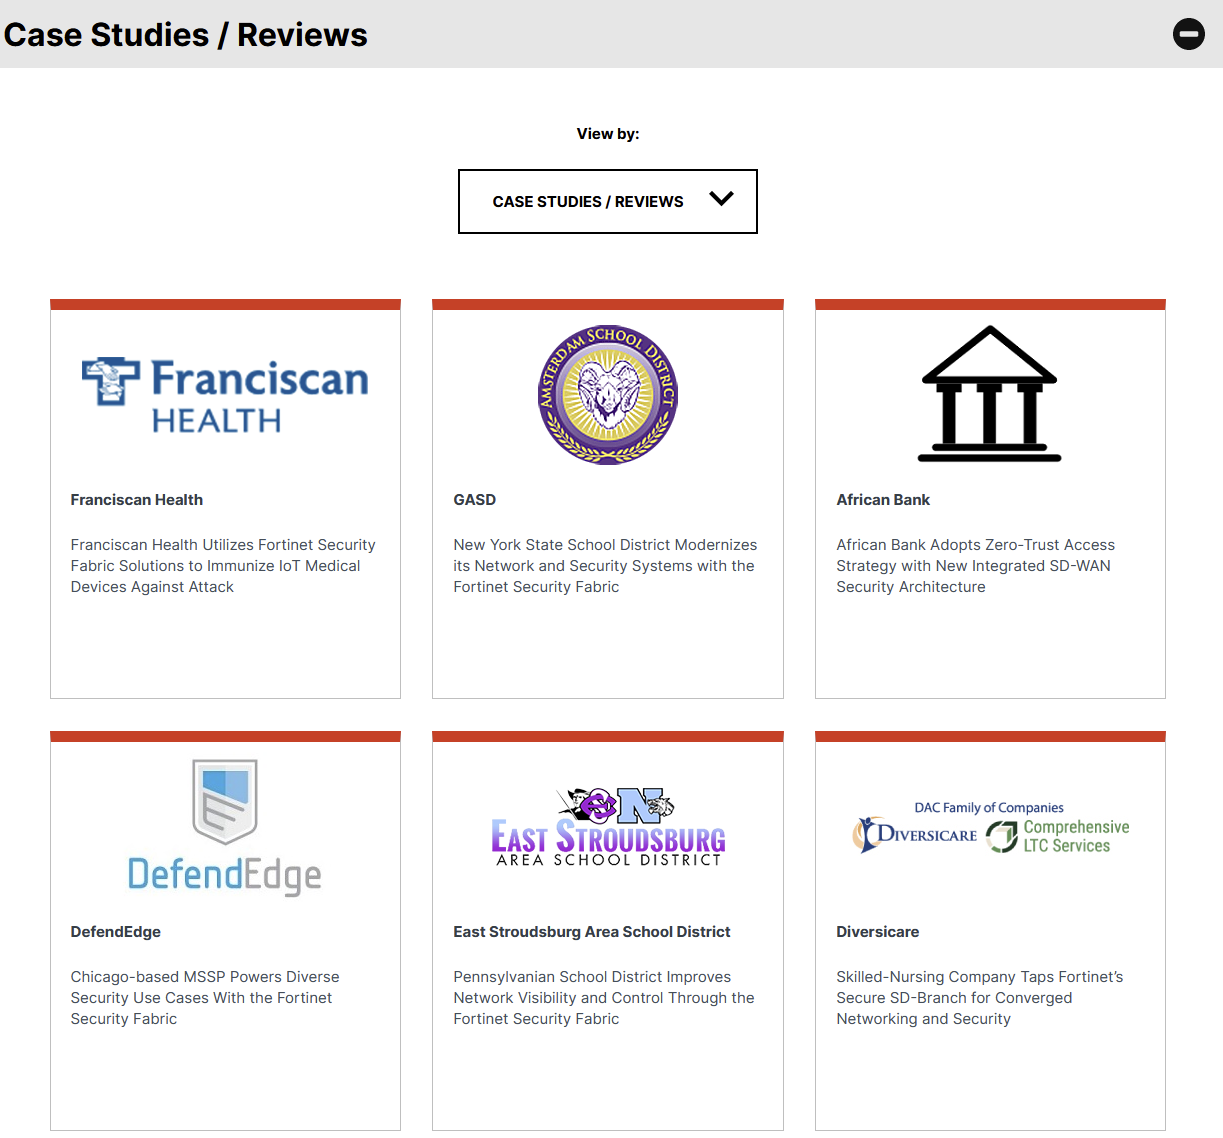Open the Franciscan Health title link
1223x1138 pixels.
coord(137,500)
